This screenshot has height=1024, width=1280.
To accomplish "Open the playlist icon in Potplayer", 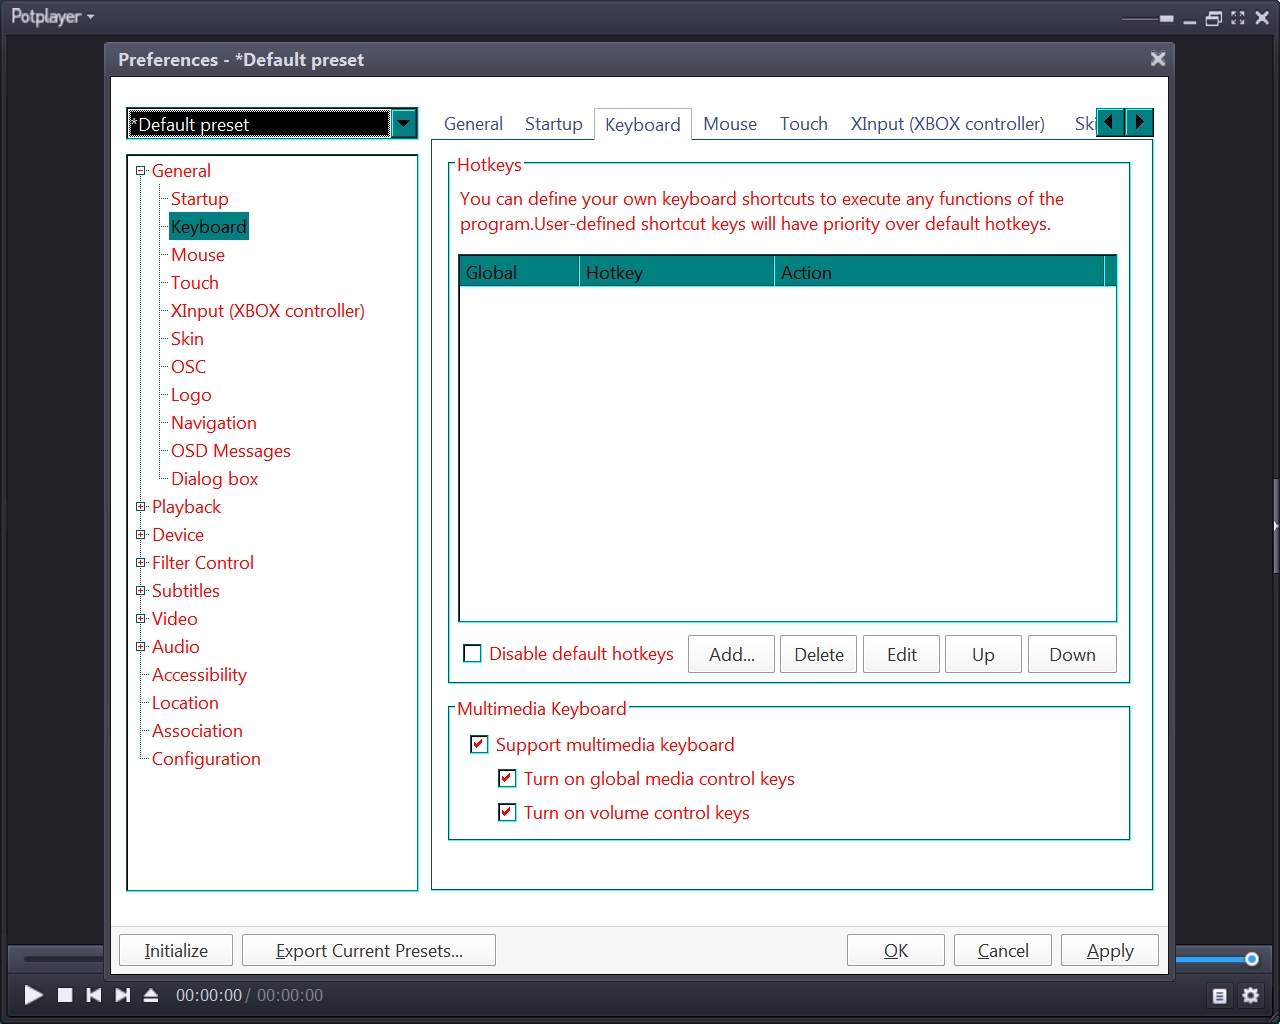I will 1219,996.
